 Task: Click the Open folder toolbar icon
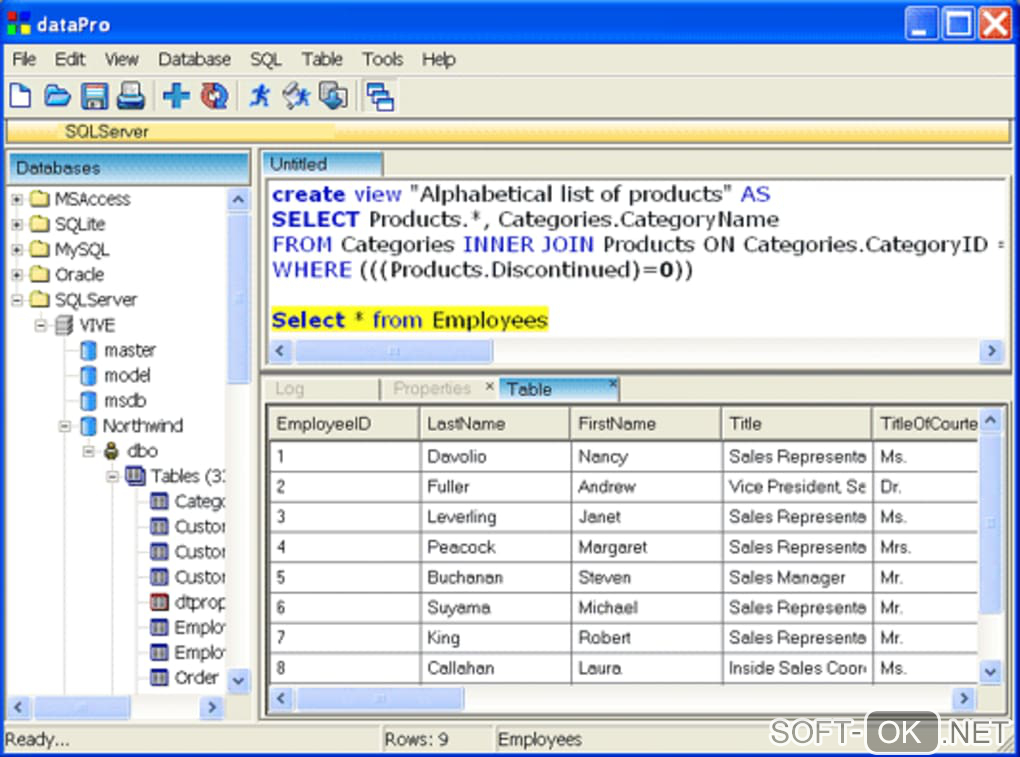(57, 96)
